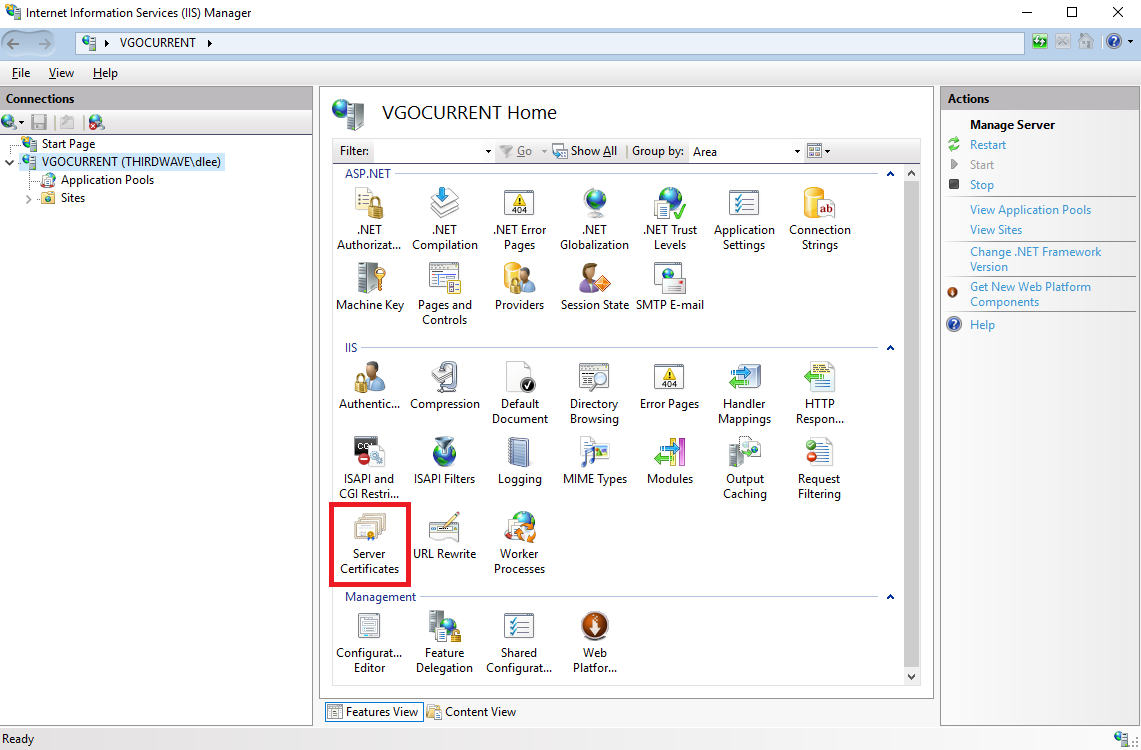This screenshot has width=1141, height=750.
Task: Open the Modules feature
Action: [669, 460]
